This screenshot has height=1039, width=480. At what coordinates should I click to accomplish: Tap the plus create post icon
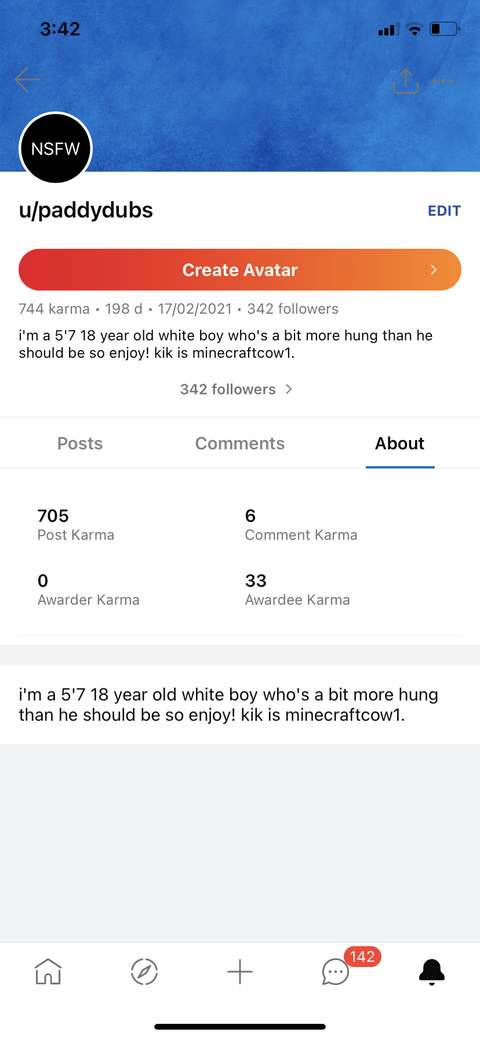coord(240,972)
